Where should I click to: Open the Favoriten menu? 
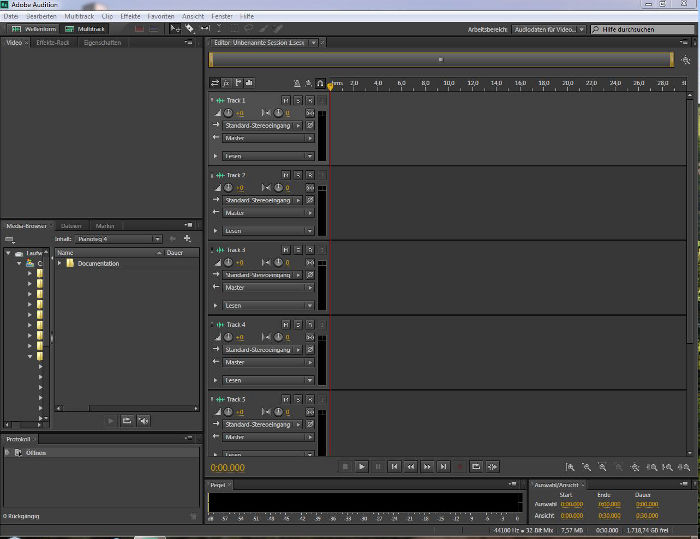[x=161, y=17]
